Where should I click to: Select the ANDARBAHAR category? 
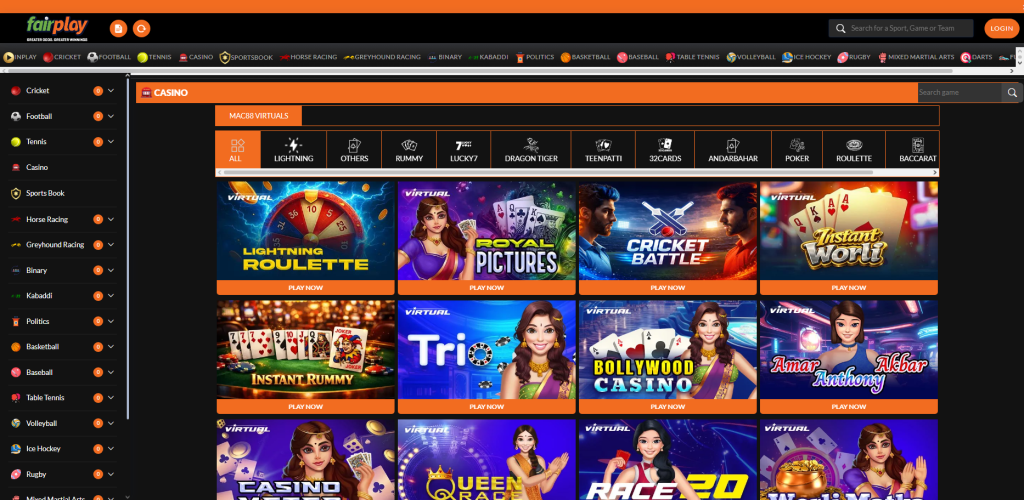click(733, 150)
